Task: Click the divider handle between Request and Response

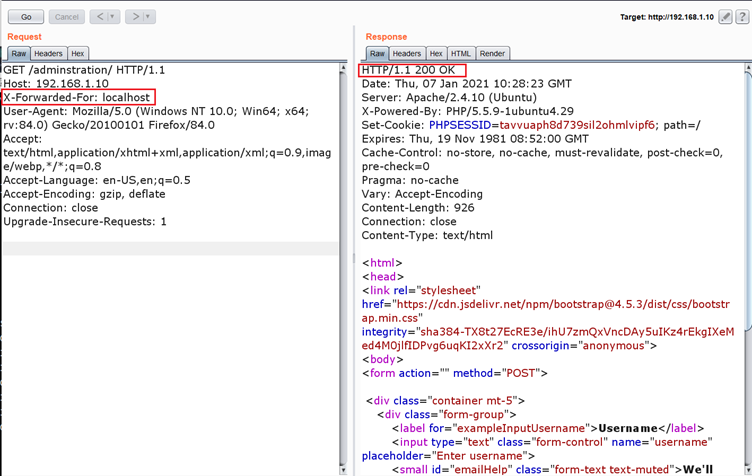Action: coord(353,260)
